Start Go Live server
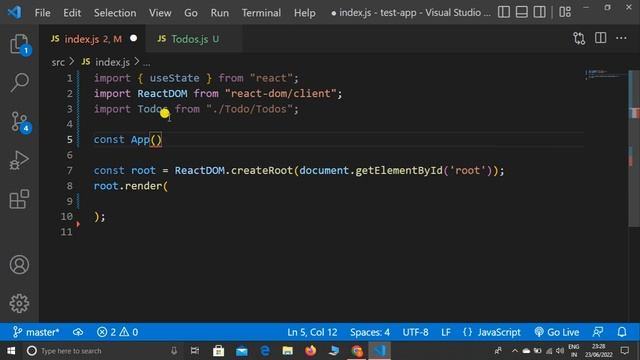 pos(557,332)
